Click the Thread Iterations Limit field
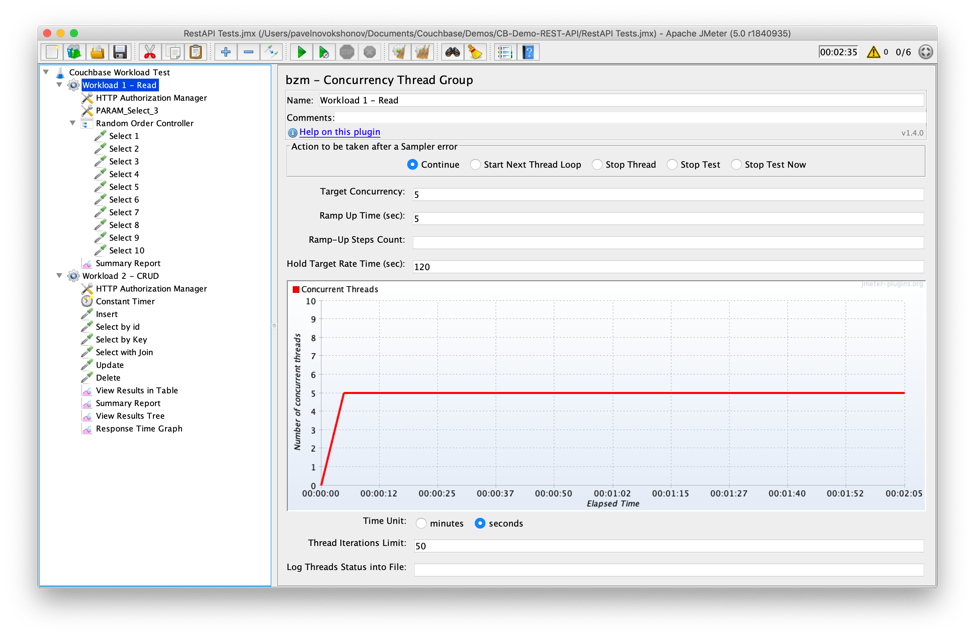 668,546
